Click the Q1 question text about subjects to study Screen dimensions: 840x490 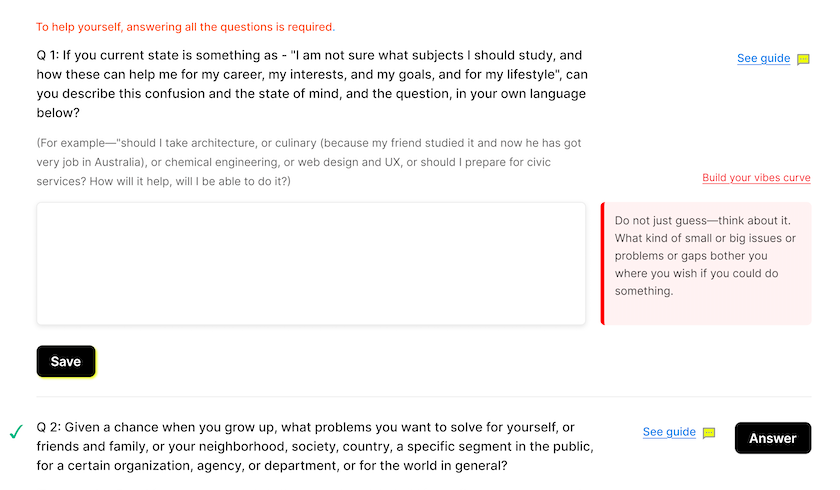(312, 84)
